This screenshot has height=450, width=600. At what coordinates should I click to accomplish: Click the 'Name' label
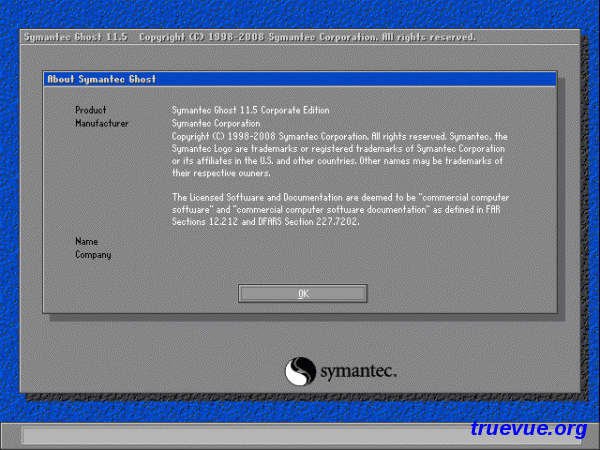pyautogui.click(x=86, y=242)
